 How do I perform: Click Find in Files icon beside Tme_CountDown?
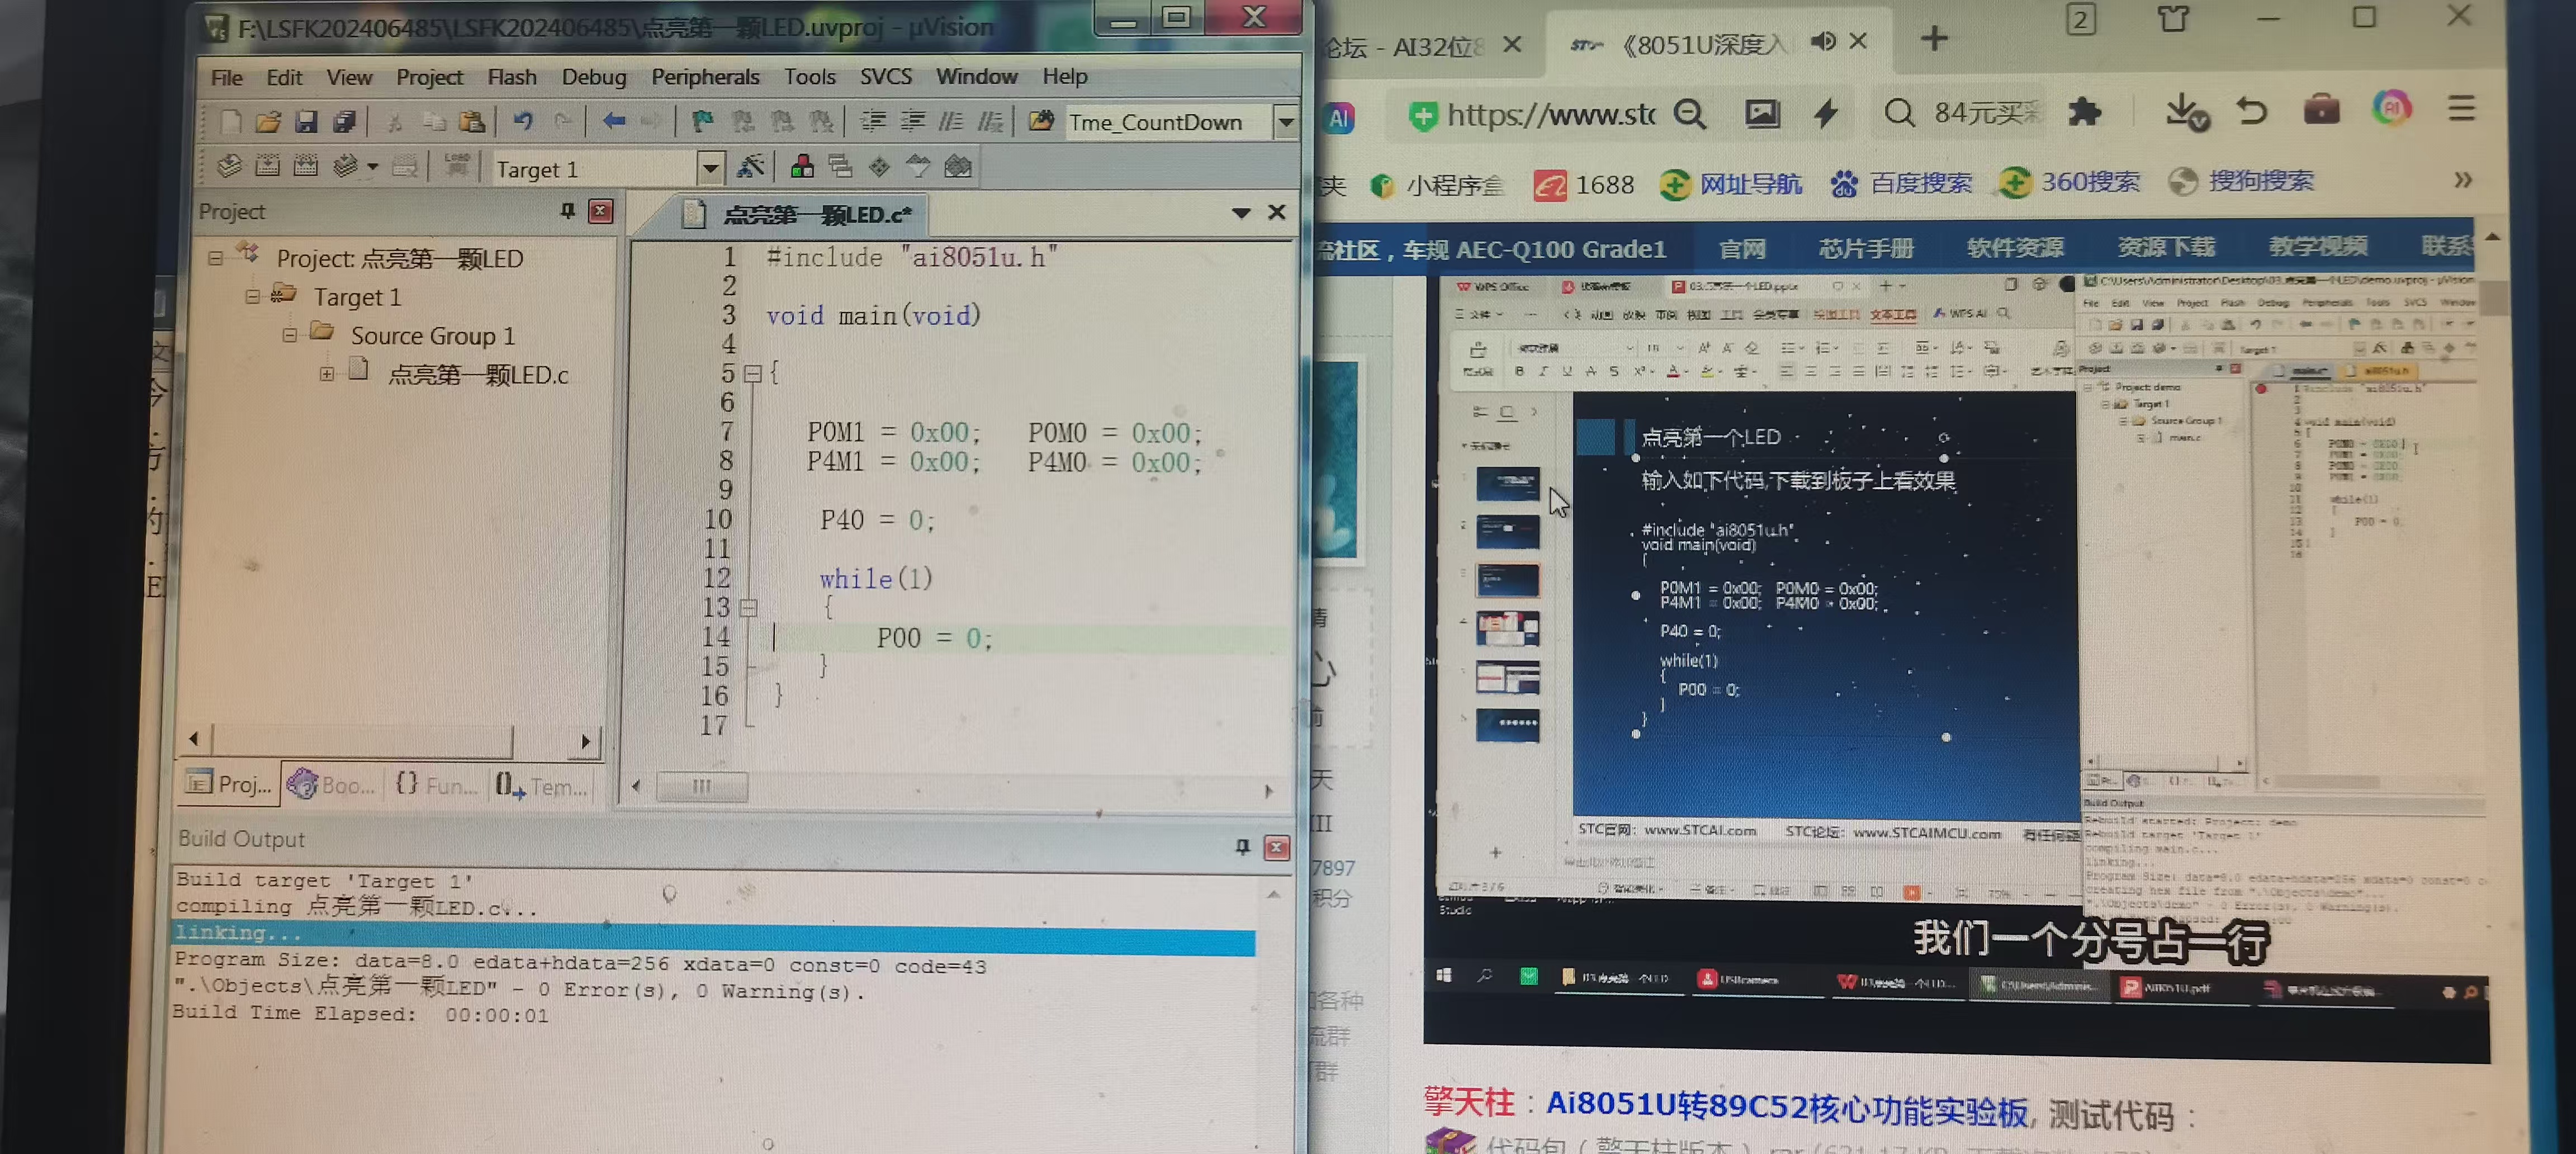coord(1041,122)
